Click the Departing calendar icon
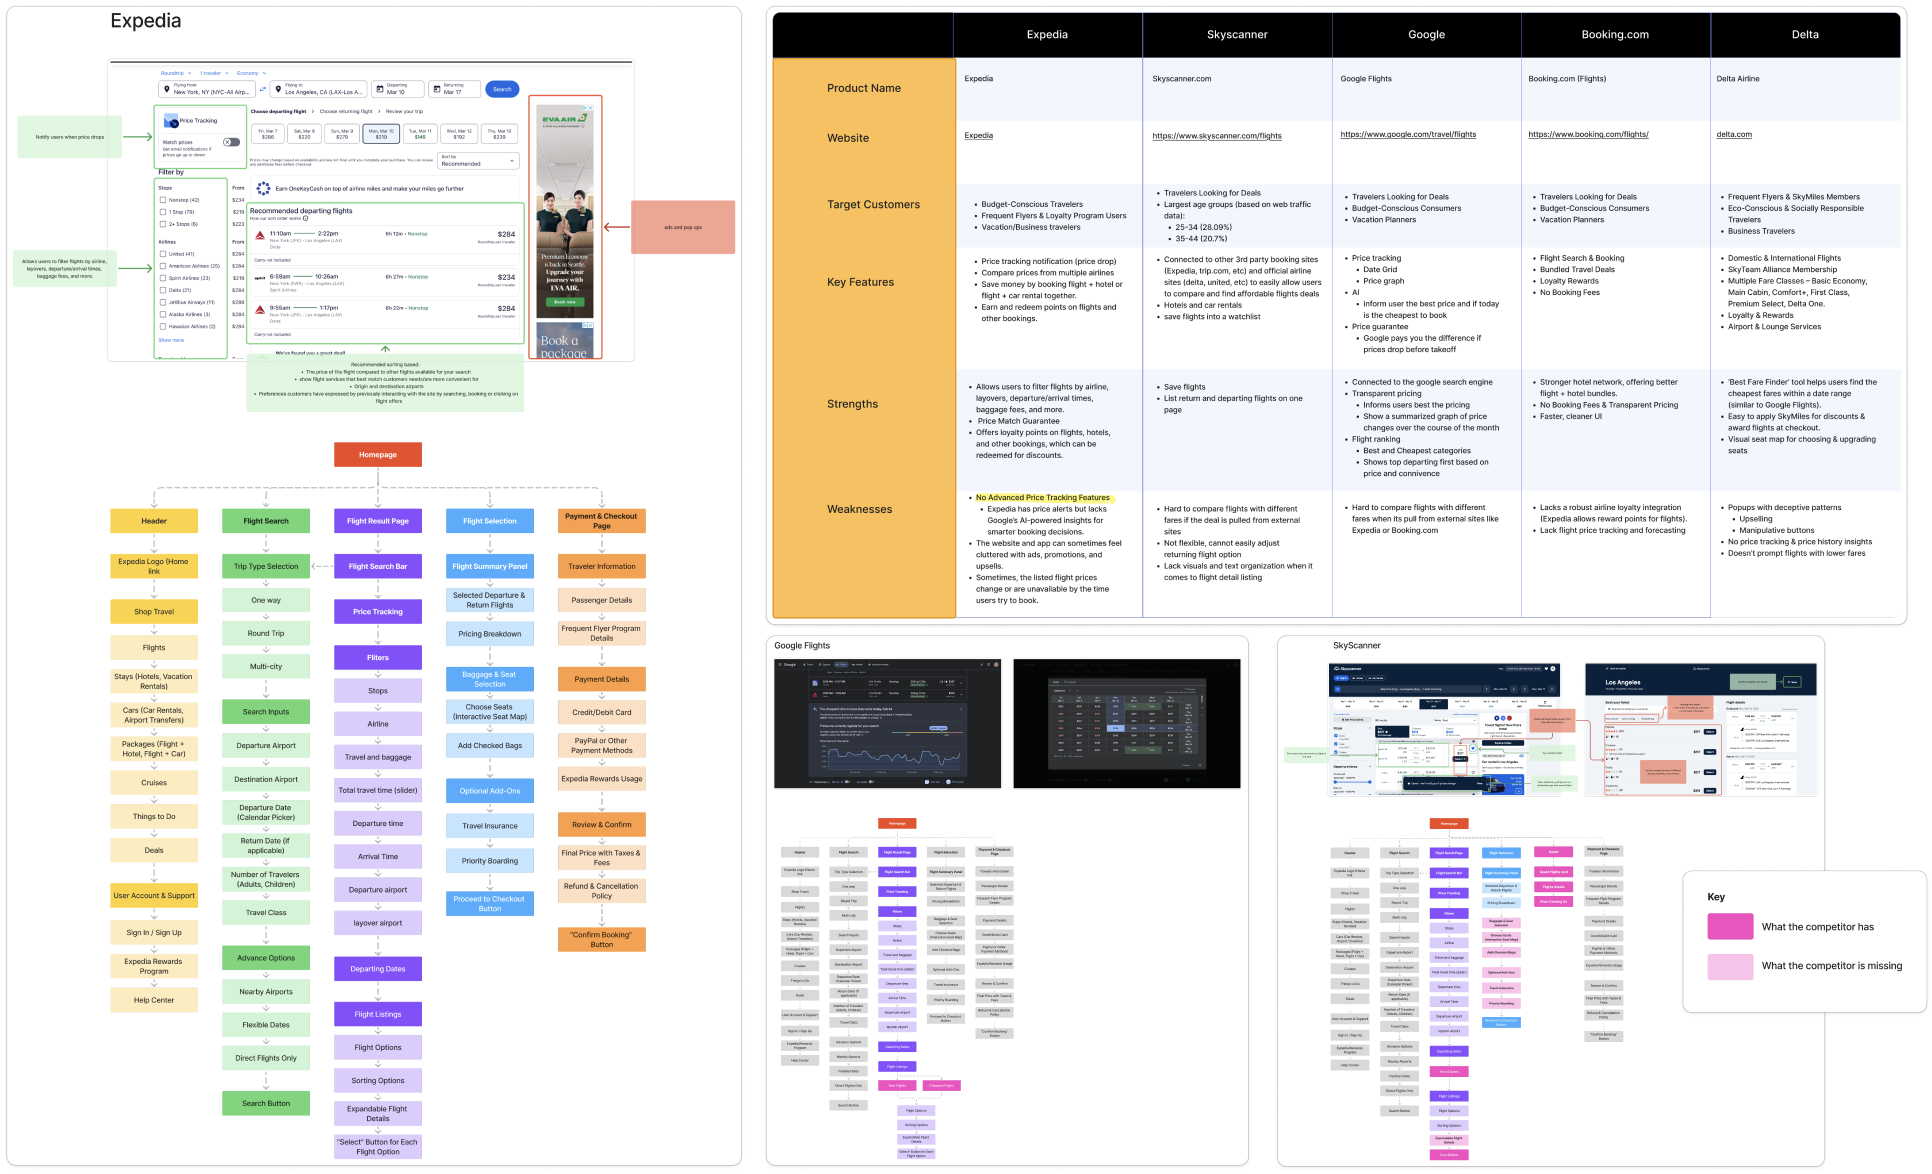The height and width of the screenshot is (1174, 1932). [x=380, y=89]
